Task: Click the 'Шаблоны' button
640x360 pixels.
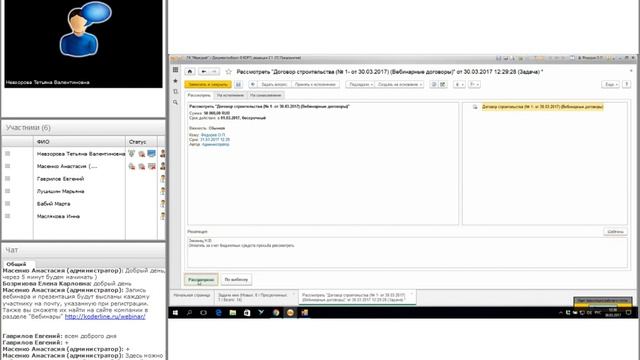Action: pos(616,231)
